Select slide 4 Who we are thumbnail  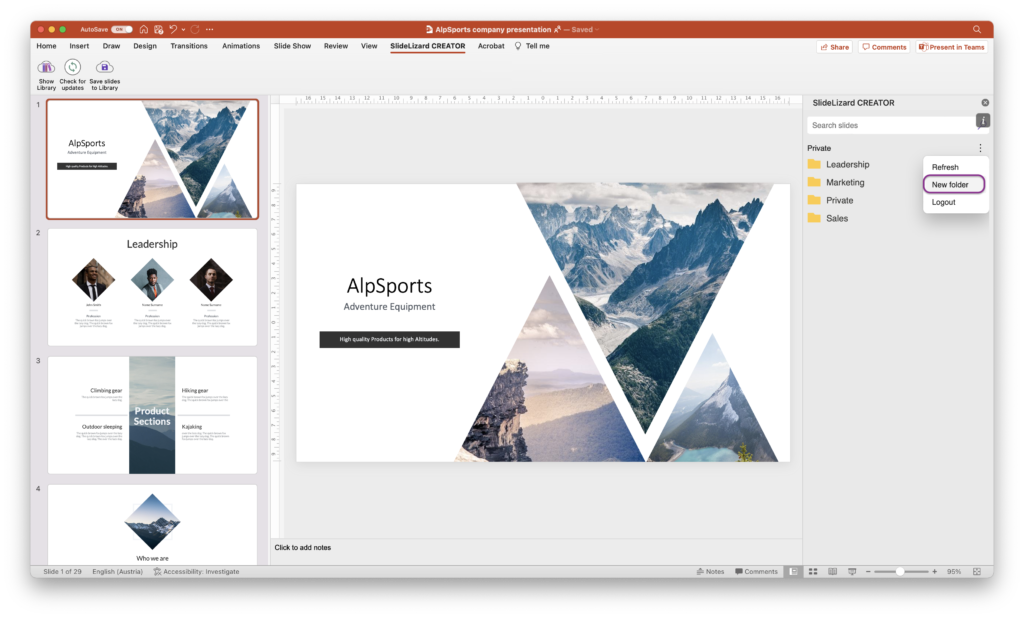click(152, 524)
